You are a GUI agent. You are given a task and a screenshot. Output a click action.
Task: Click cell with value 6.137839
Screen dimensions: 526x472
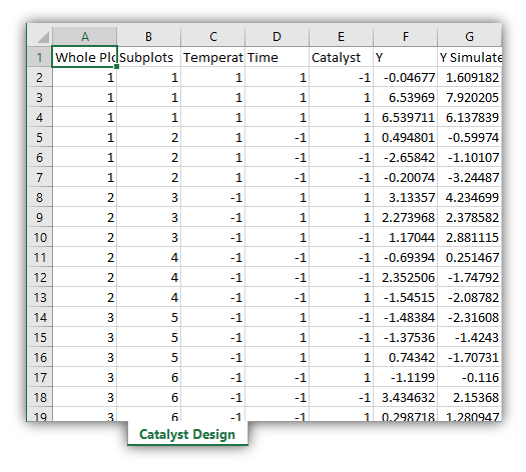[x=470, y=117]
